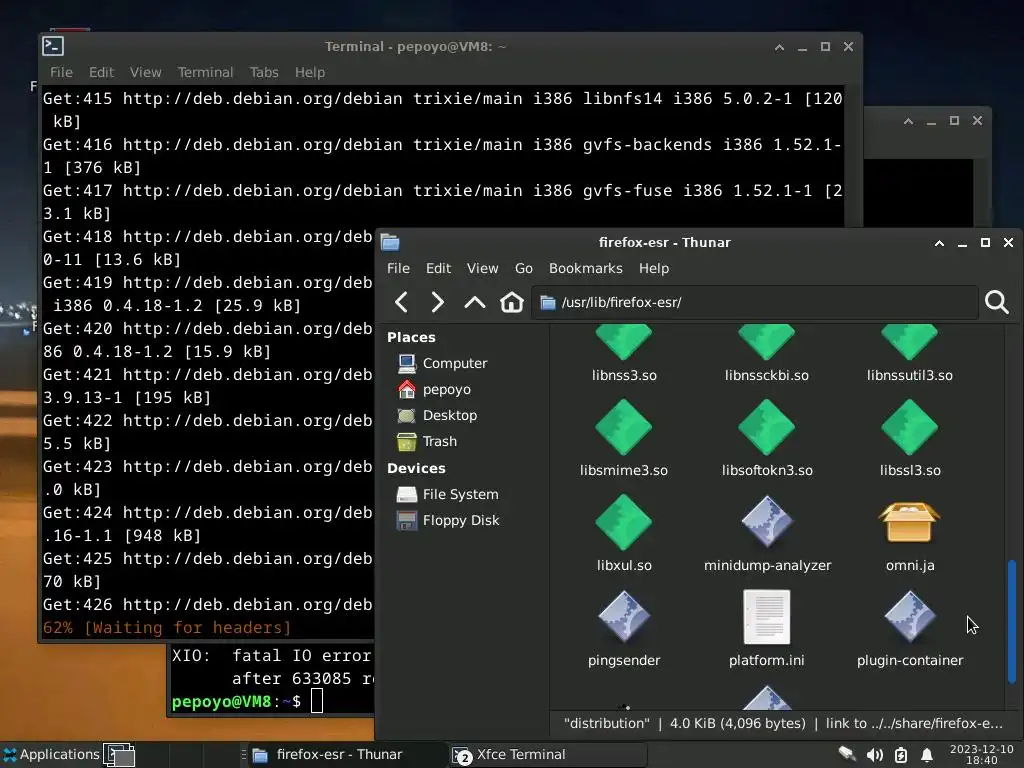This screenshot has width=1024, height=768.
Task: Click the Thunar window's folder title icon
Action: [x=390, y=242]
